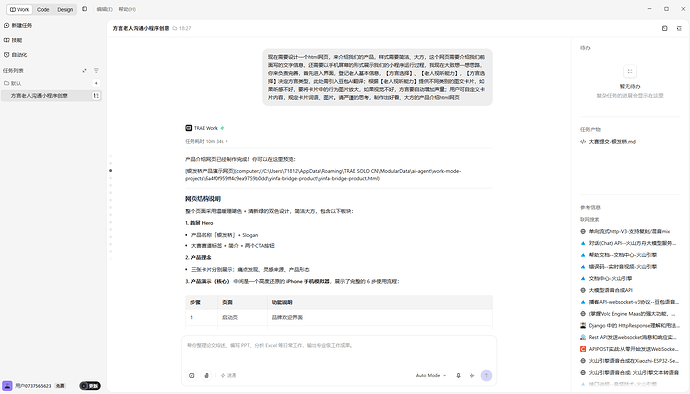Click the microphone voice input icon
The image size is (690, 394).
(x=458, y=376)
